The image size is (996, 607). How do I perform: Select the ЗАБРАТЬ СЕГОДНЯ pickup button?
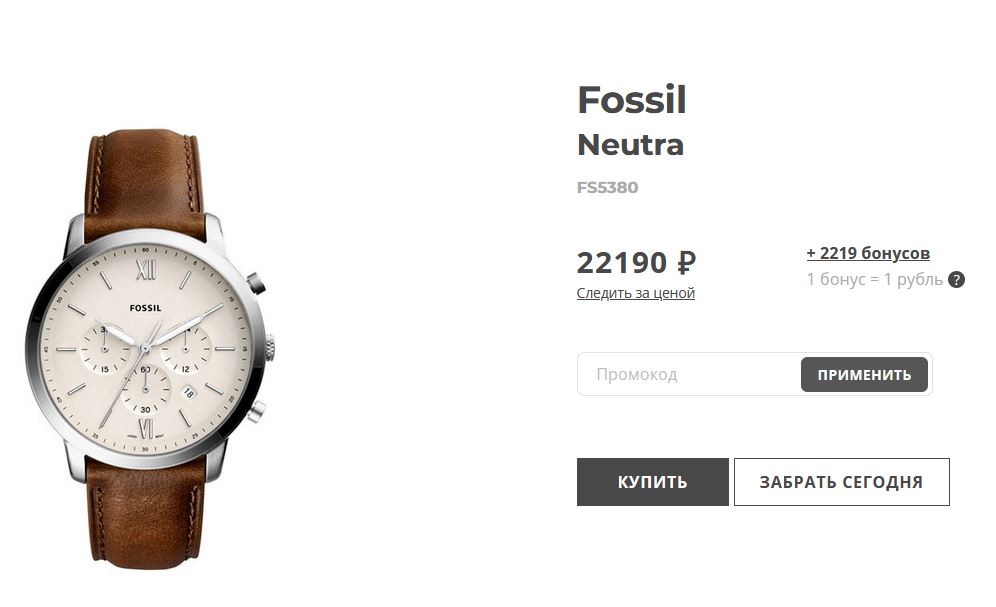click(x=842, y=482)
